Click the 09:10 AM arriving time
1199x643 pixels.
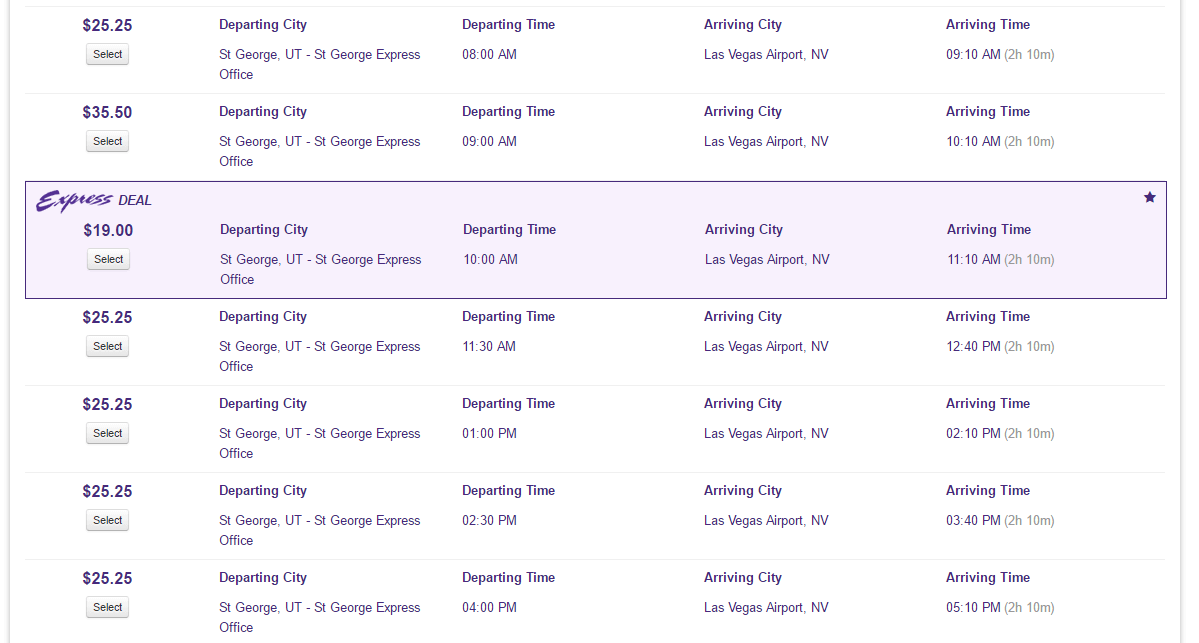click(x=973, y=55)
